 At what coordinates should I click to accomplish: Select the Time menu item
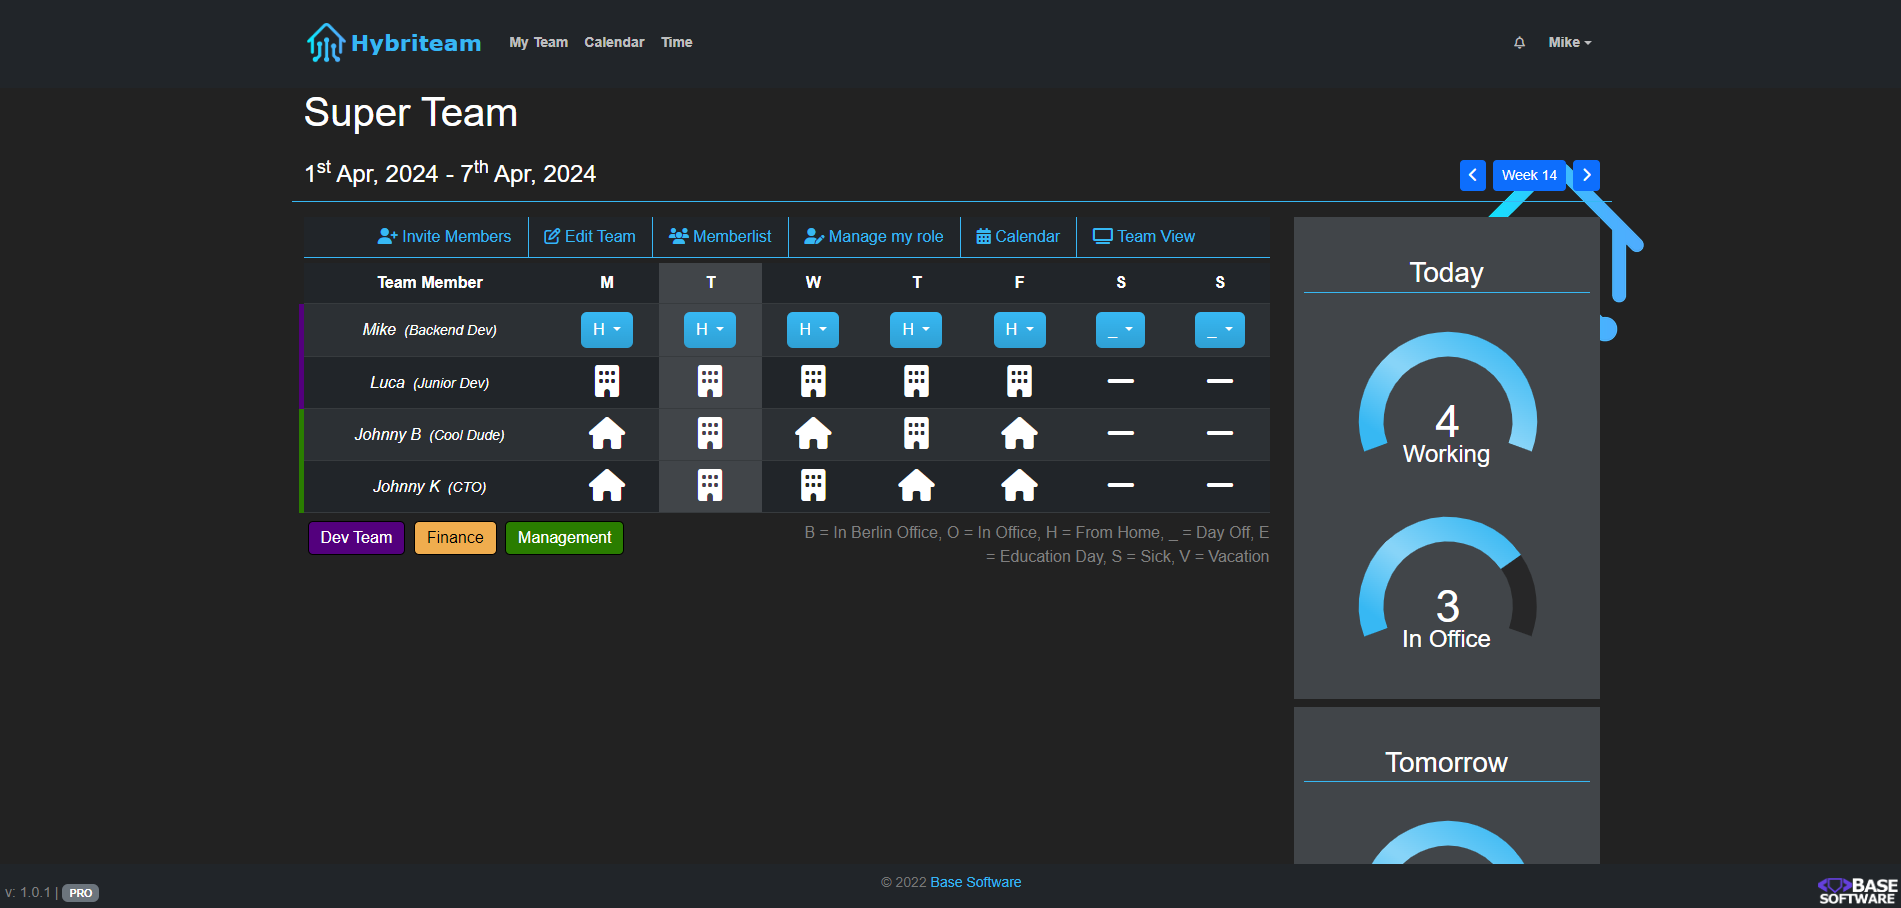pos(676,42)
